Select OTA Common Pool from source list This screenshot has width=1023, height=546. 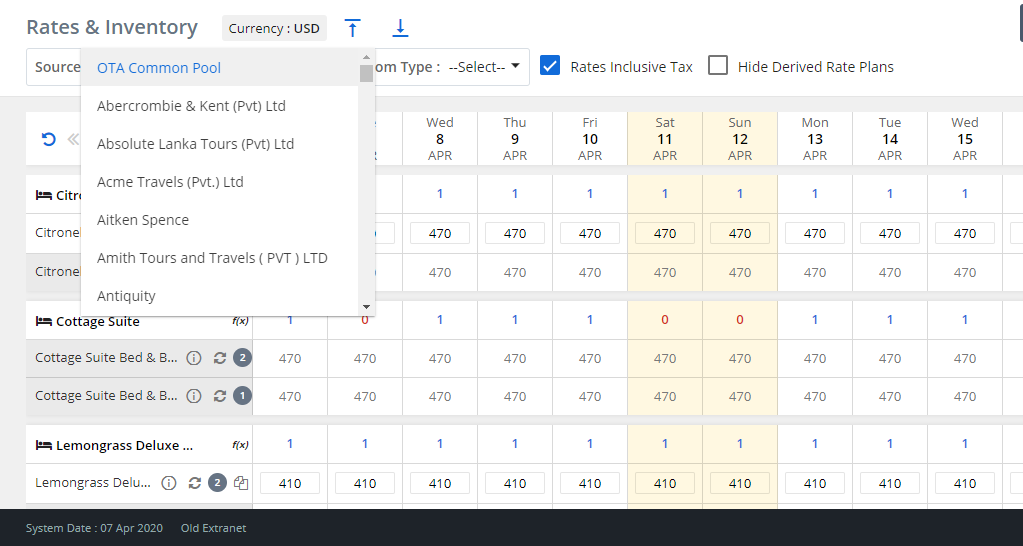pos(159,68)
